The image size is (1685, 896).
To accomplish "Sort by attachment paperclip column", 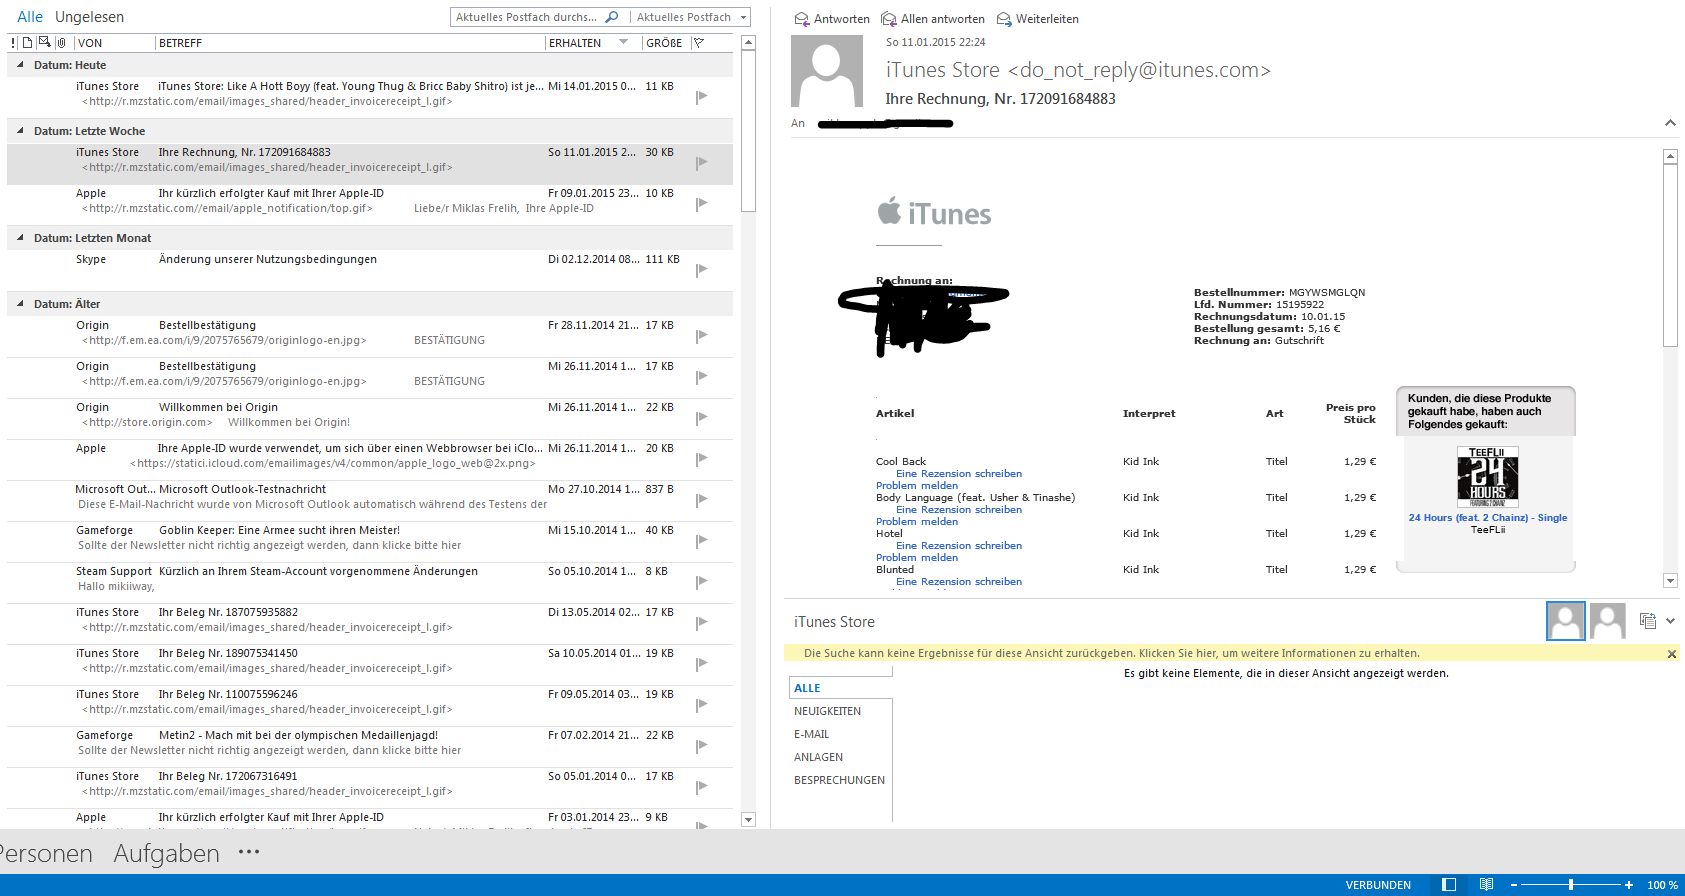I will pos(61,43).
